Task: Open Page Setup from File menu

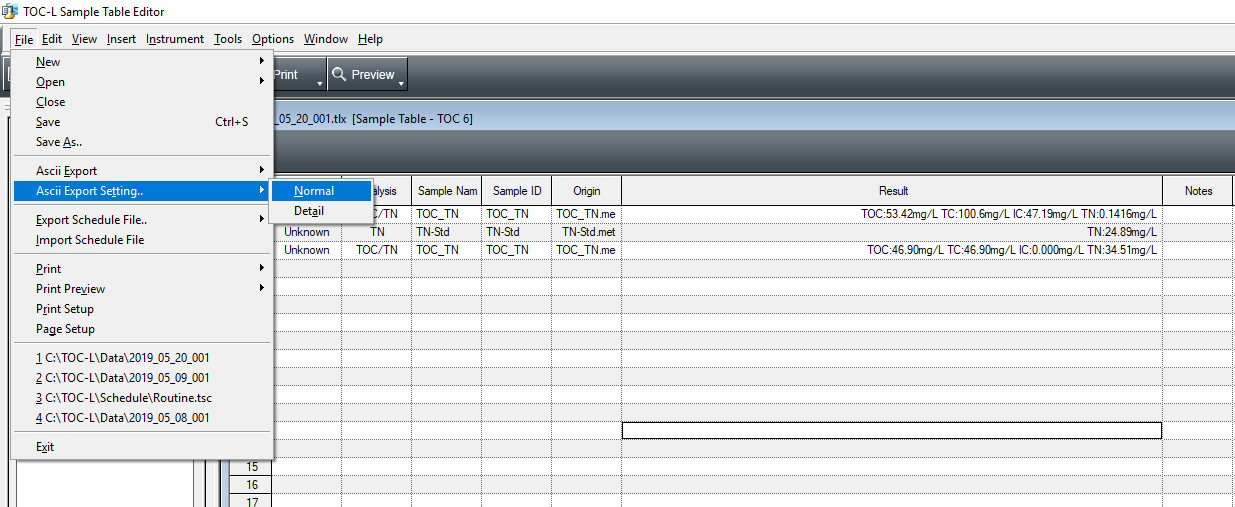Action: [x=65, y=329]
